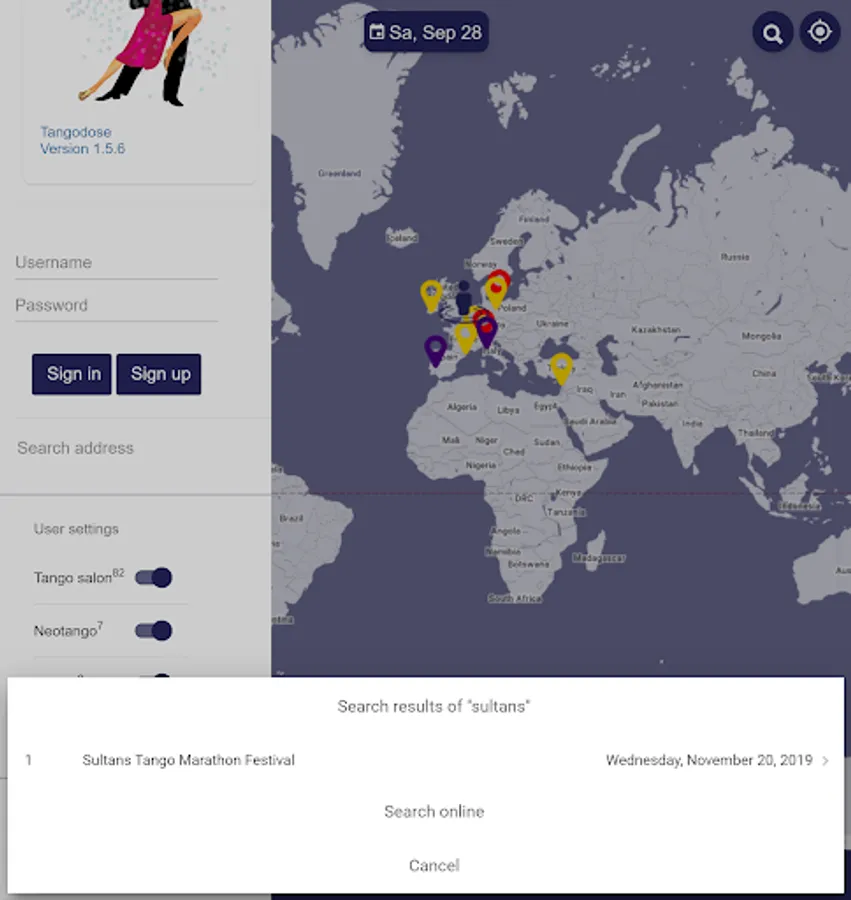Select the purple pin over northern Italy

point(487,333)
